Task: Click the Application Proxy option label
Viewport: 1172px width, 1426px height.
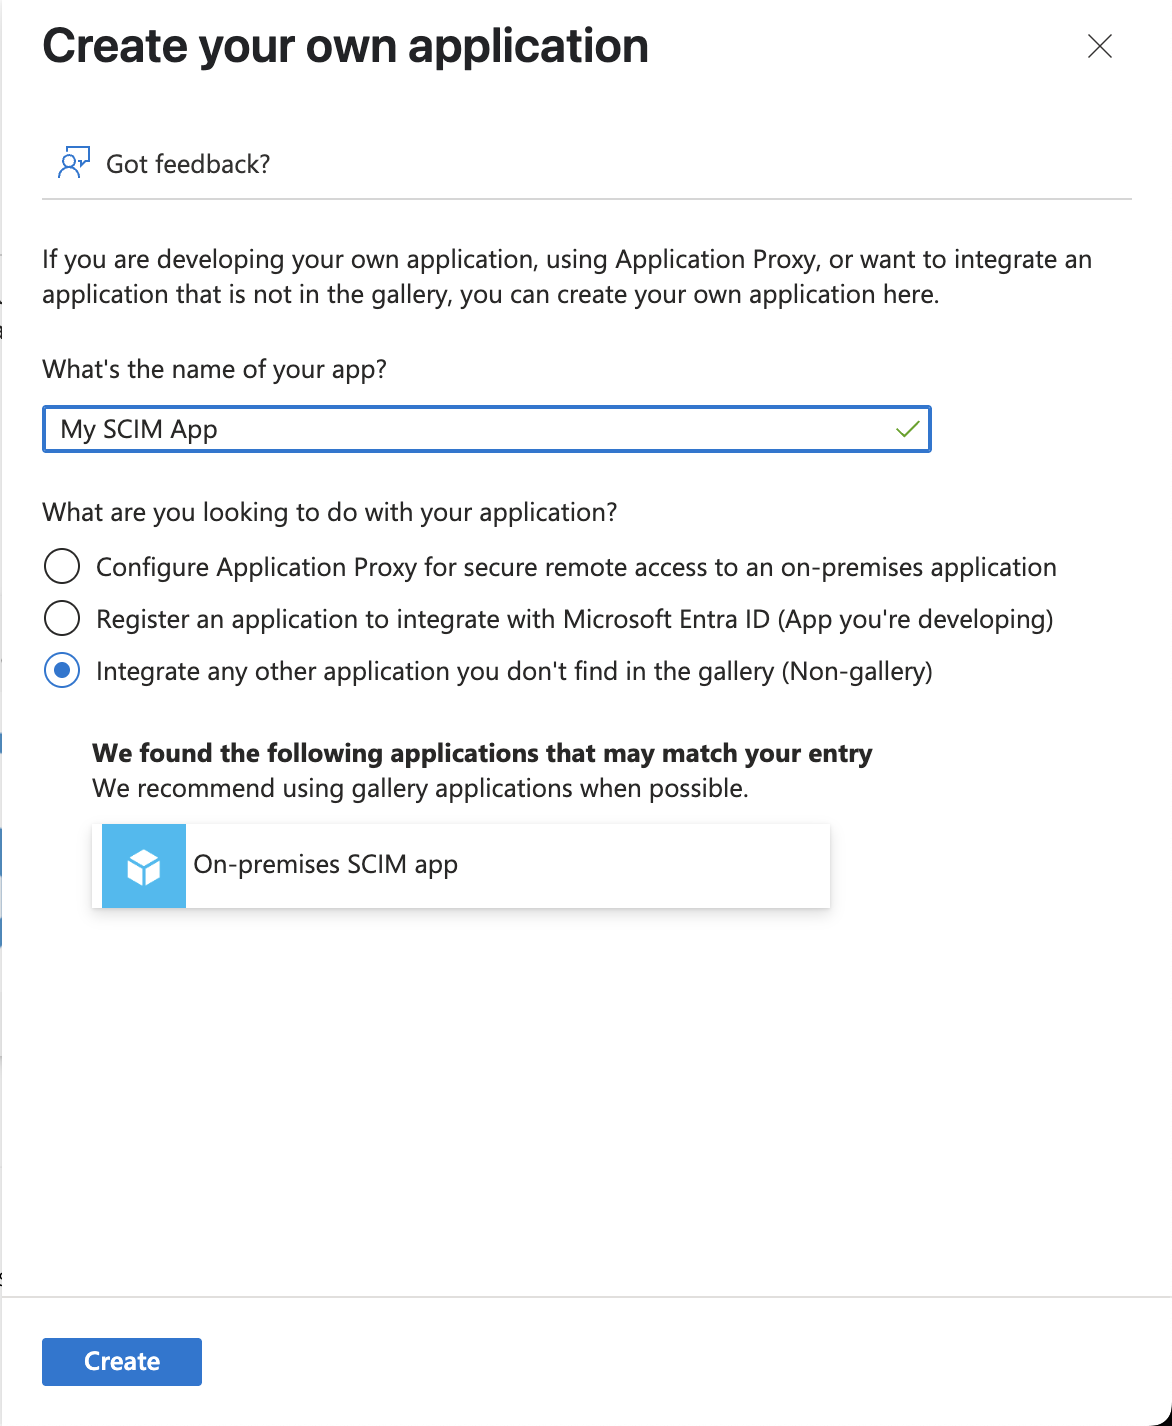Action: [x=575, y=566]
